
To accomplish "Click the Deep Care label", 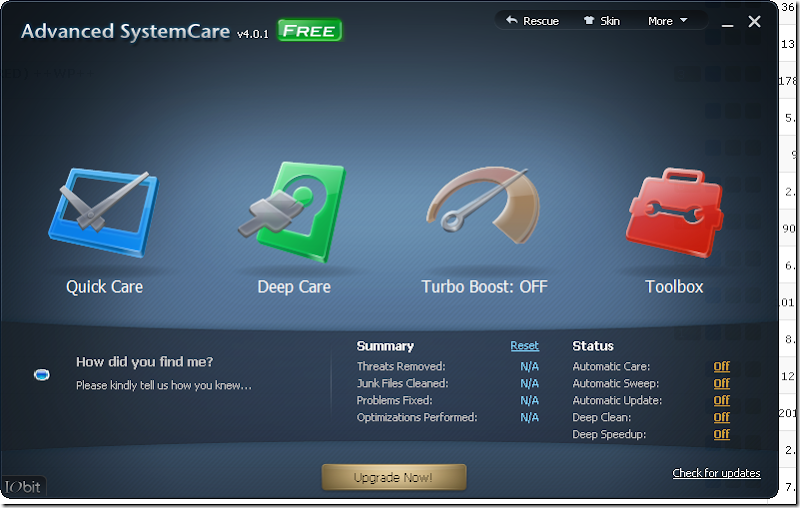I will [294, 287].
